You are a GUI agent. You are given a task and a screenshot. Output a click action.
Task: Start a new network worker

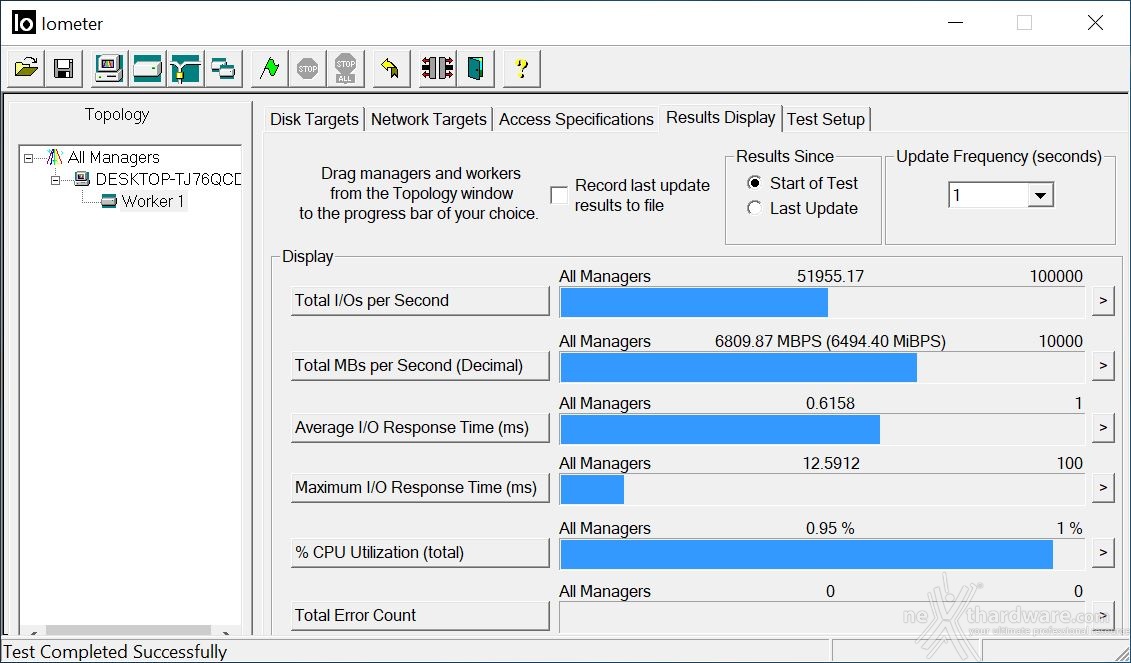(185, 69)
